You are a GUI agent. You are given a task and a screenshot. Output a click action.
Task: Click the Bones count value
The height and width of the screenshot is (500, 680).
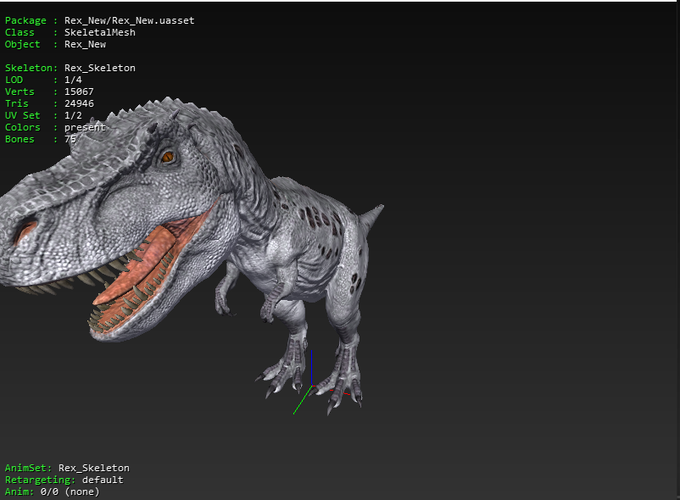[x=70, y=139]
